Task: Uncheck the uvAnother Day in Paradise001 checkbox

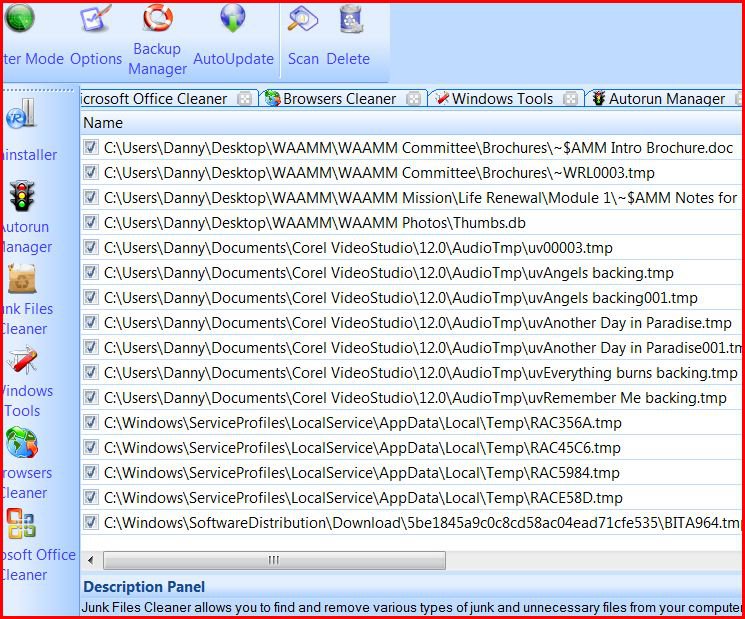Action: pos(90,347)
